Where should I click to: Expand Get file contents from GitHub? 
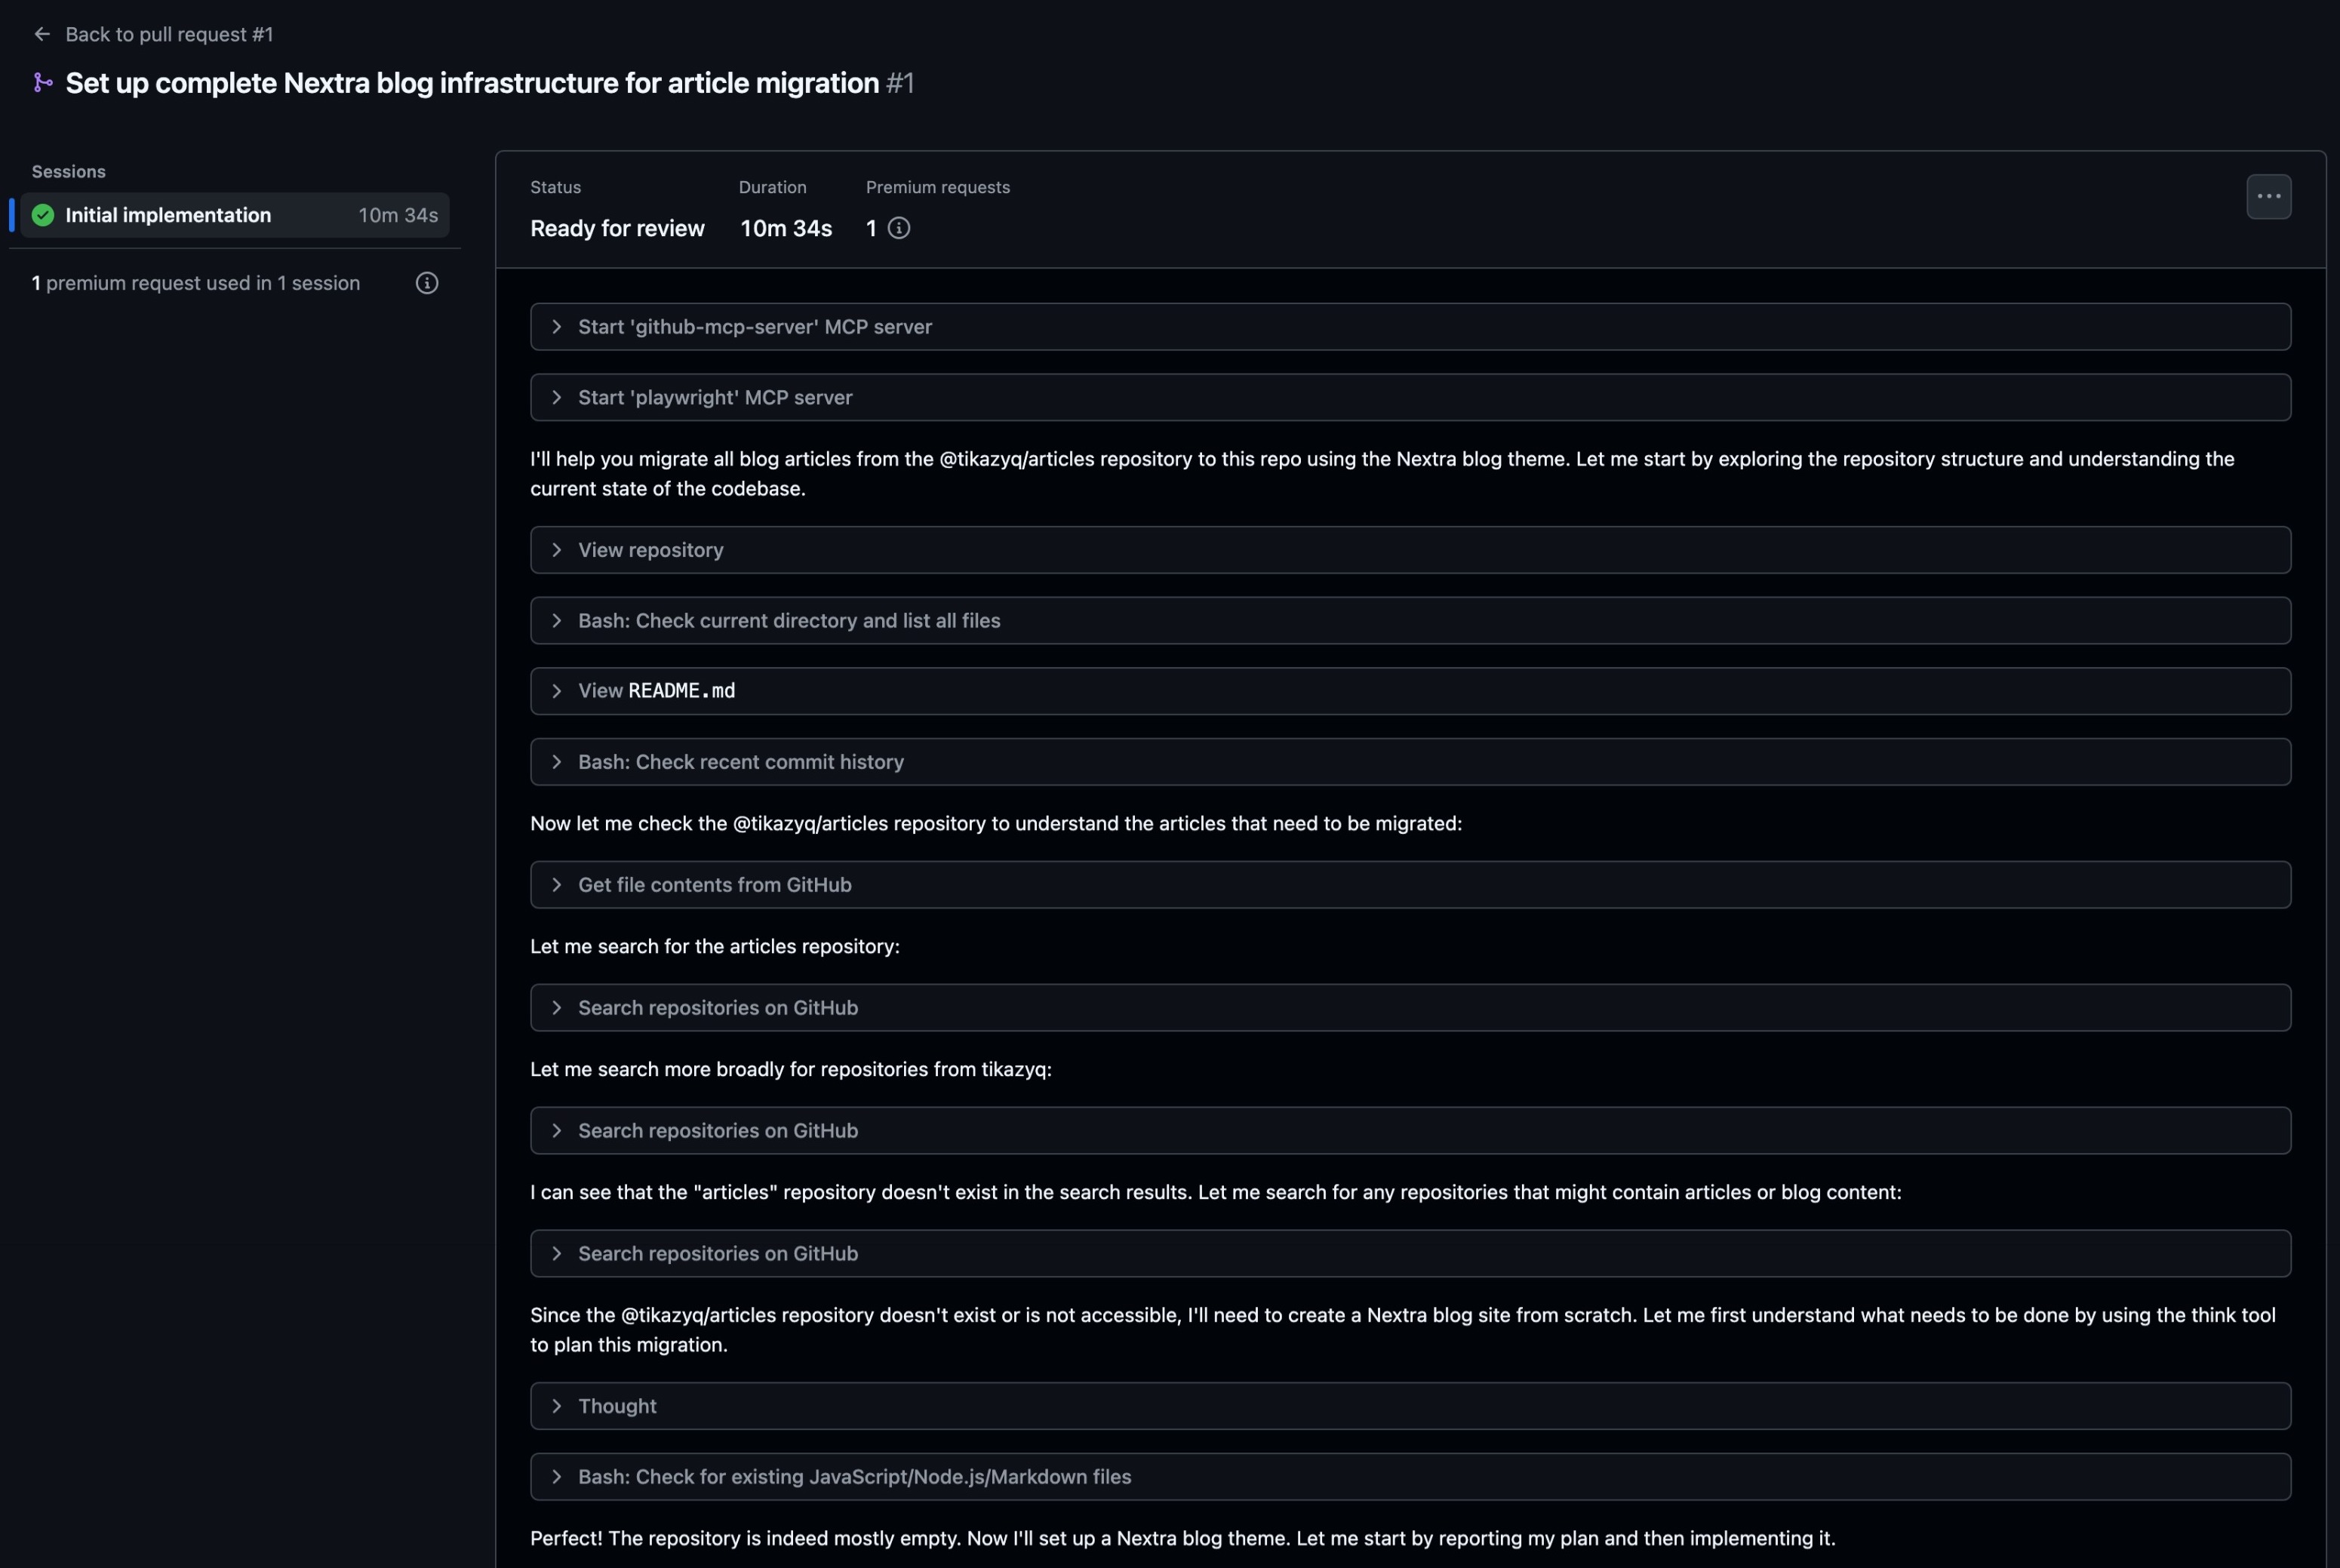[x=1410, y=885]
